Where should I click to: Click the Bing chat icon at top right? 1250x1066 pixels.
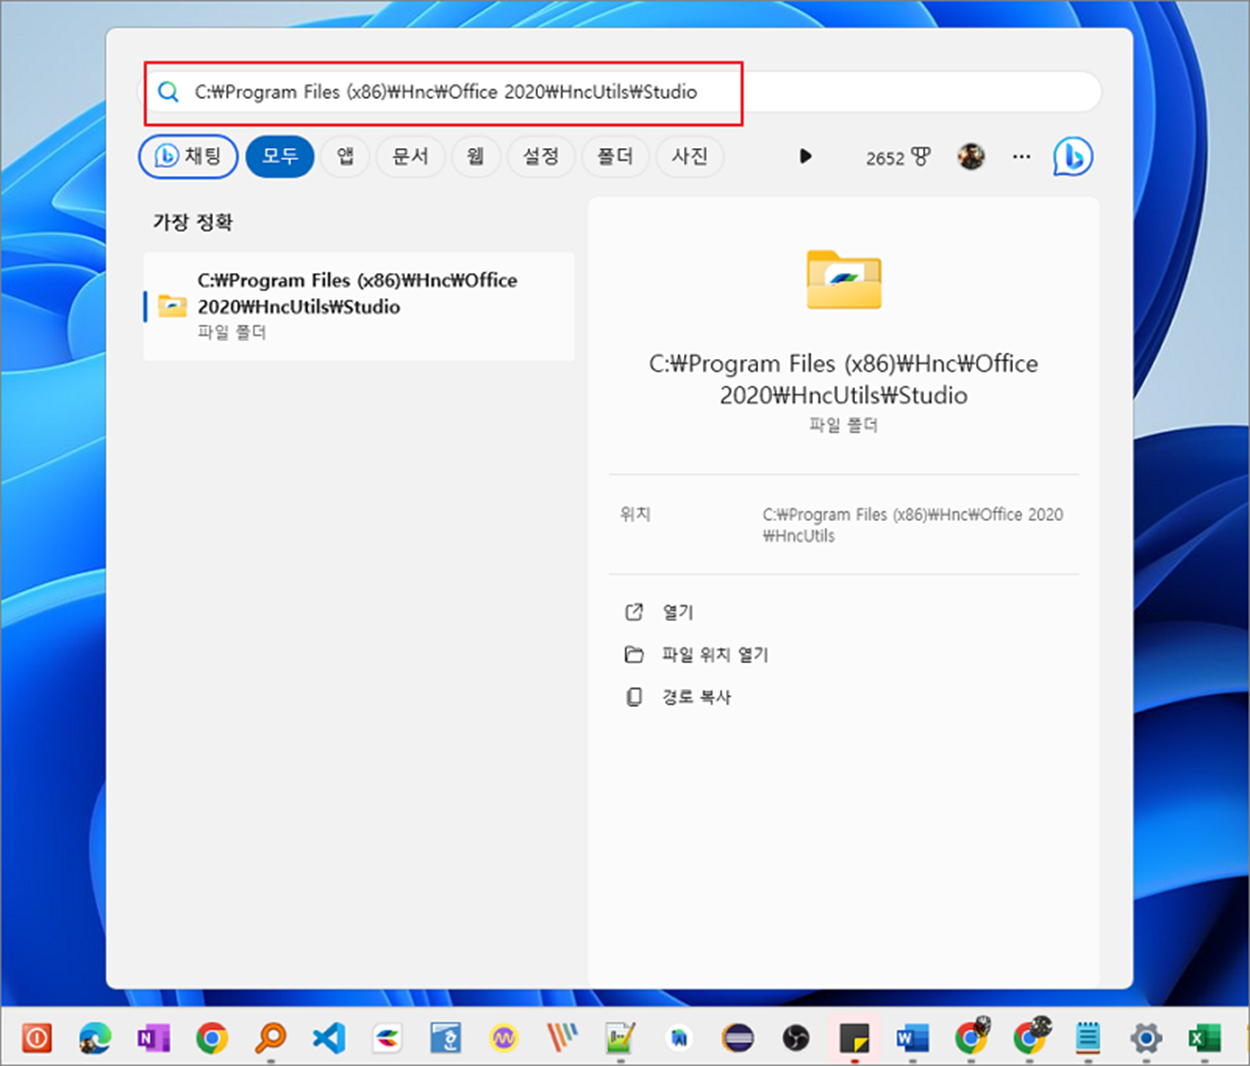[1073, 156]
